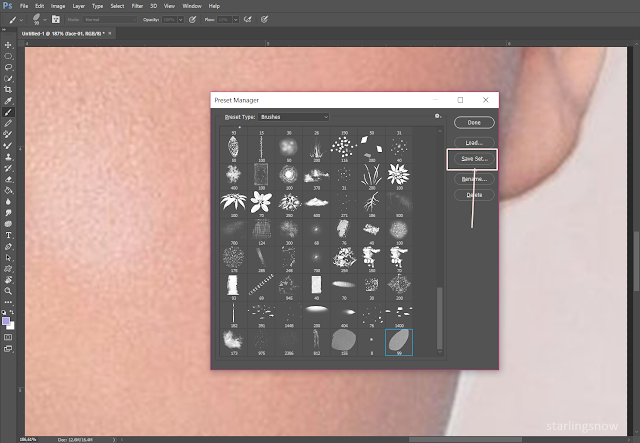Open the Edit Toolbar three-dots button
The height and width of the screenshot is (443, 640).
pos(8,302)
